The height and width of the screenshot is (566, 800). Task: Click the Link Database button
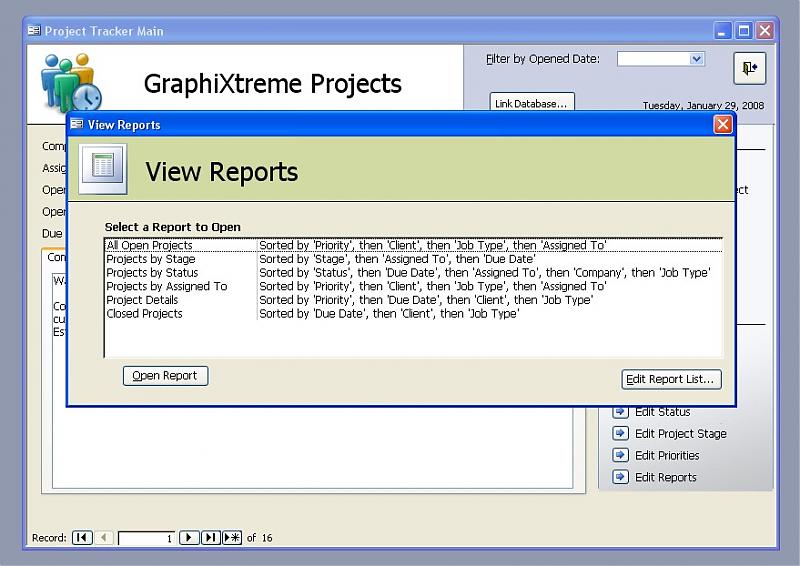(x=532, y=101)
